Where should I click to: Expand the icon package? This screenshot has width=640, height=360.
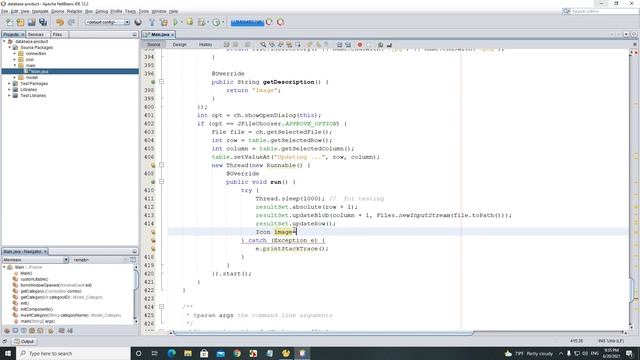(15, 60)
